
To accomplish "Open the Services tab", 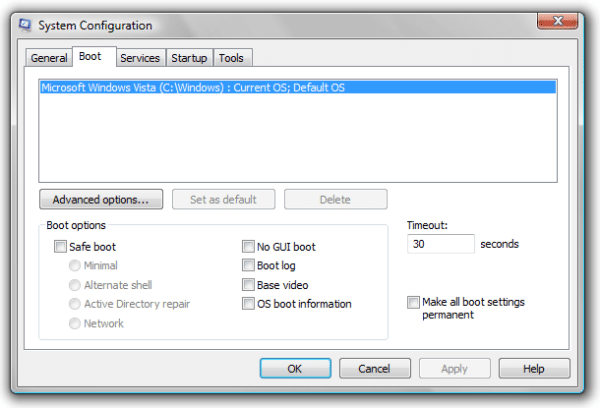I will [x=140, y=58].
